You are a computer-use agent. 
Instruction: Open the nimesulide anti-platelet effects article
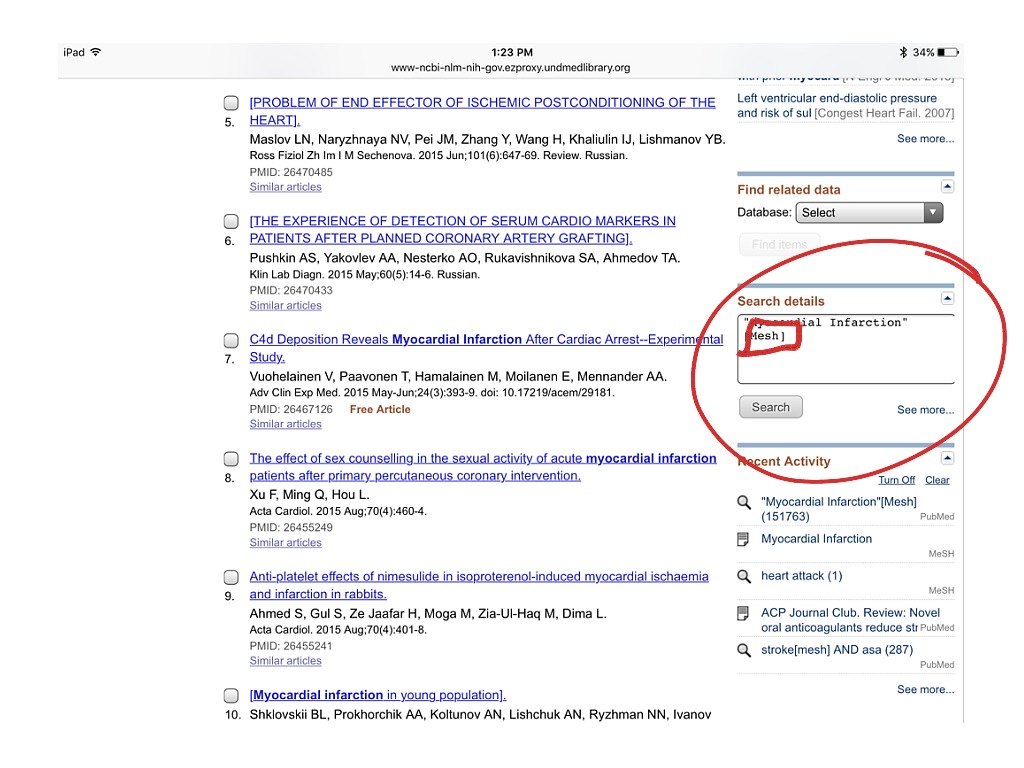pos(479,585)
